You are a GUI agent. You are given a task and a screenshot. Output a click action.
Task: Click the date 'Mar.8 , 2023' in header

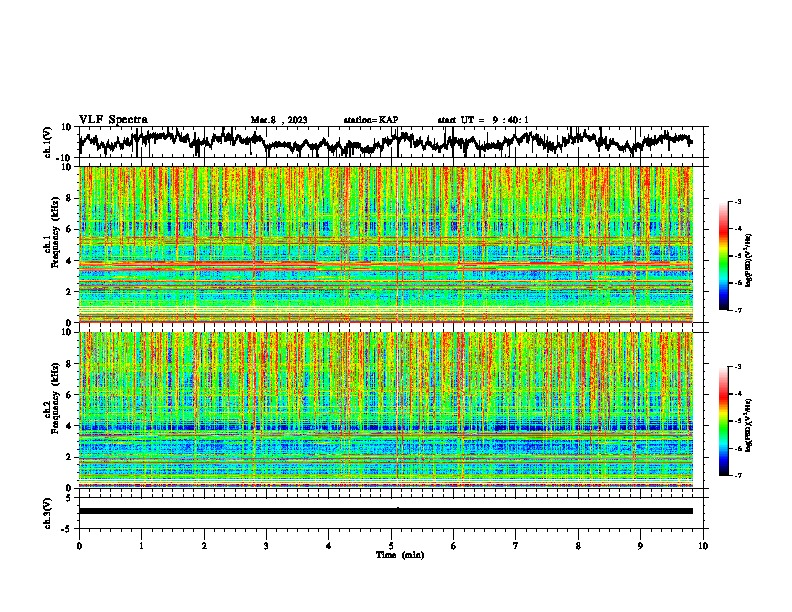(279, 120)
